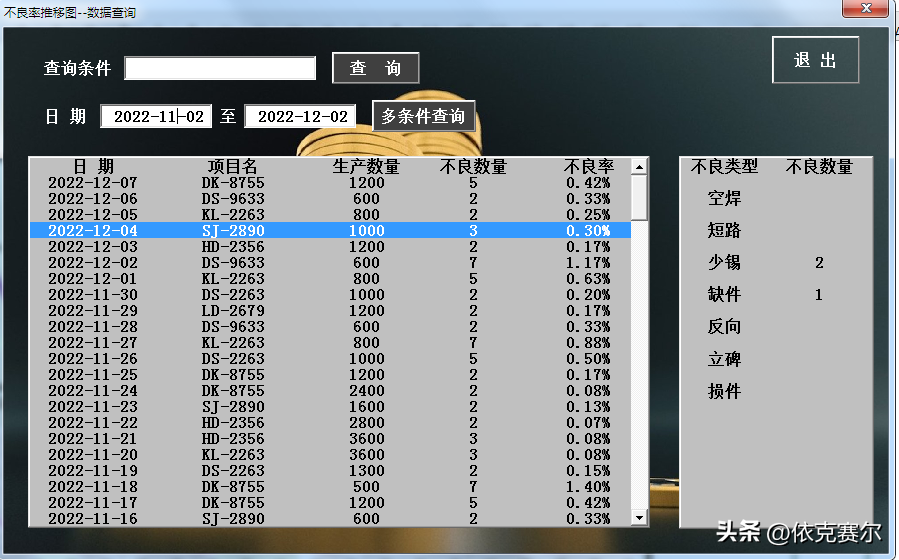Click the 不良率 column header
The height and width of the screenshot is (560, 899).
point(588,167)
